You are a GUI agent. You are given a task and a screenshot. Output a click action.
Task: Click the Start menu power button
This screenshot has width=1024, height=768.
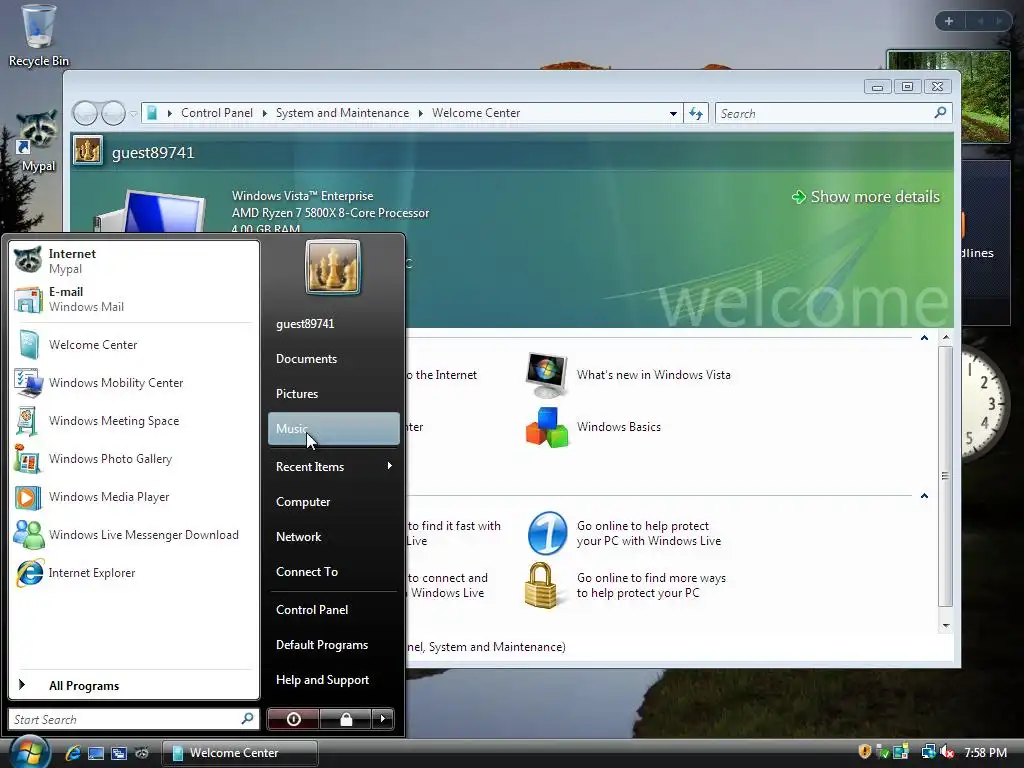click(293, 719)
